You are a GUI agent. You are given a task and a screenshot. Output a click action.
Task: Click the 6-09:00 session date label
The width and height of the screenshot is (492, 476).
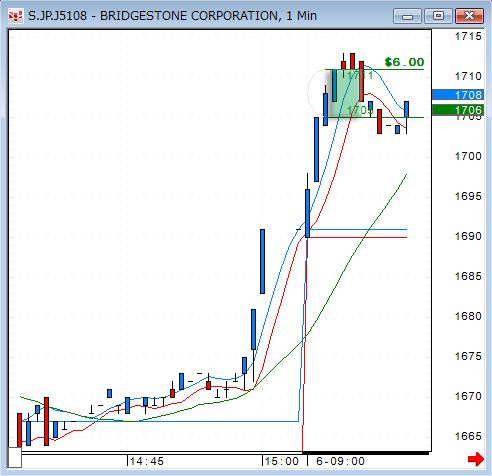[340, 461]
